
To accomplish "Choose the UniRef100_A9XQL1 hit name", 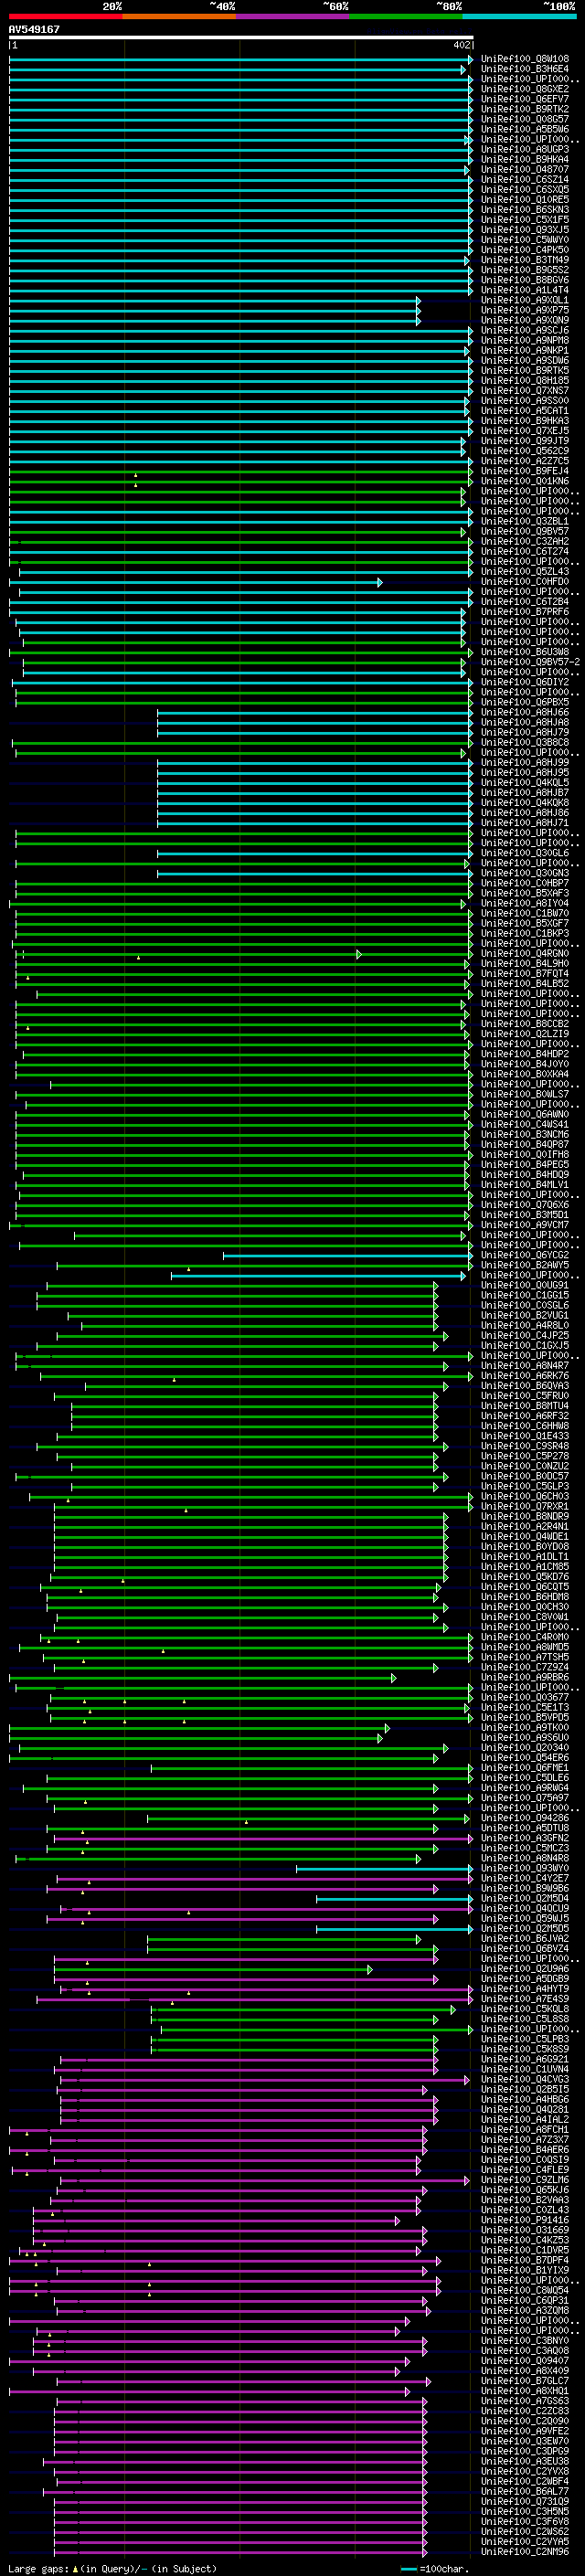I will click(x=524, y=300).
